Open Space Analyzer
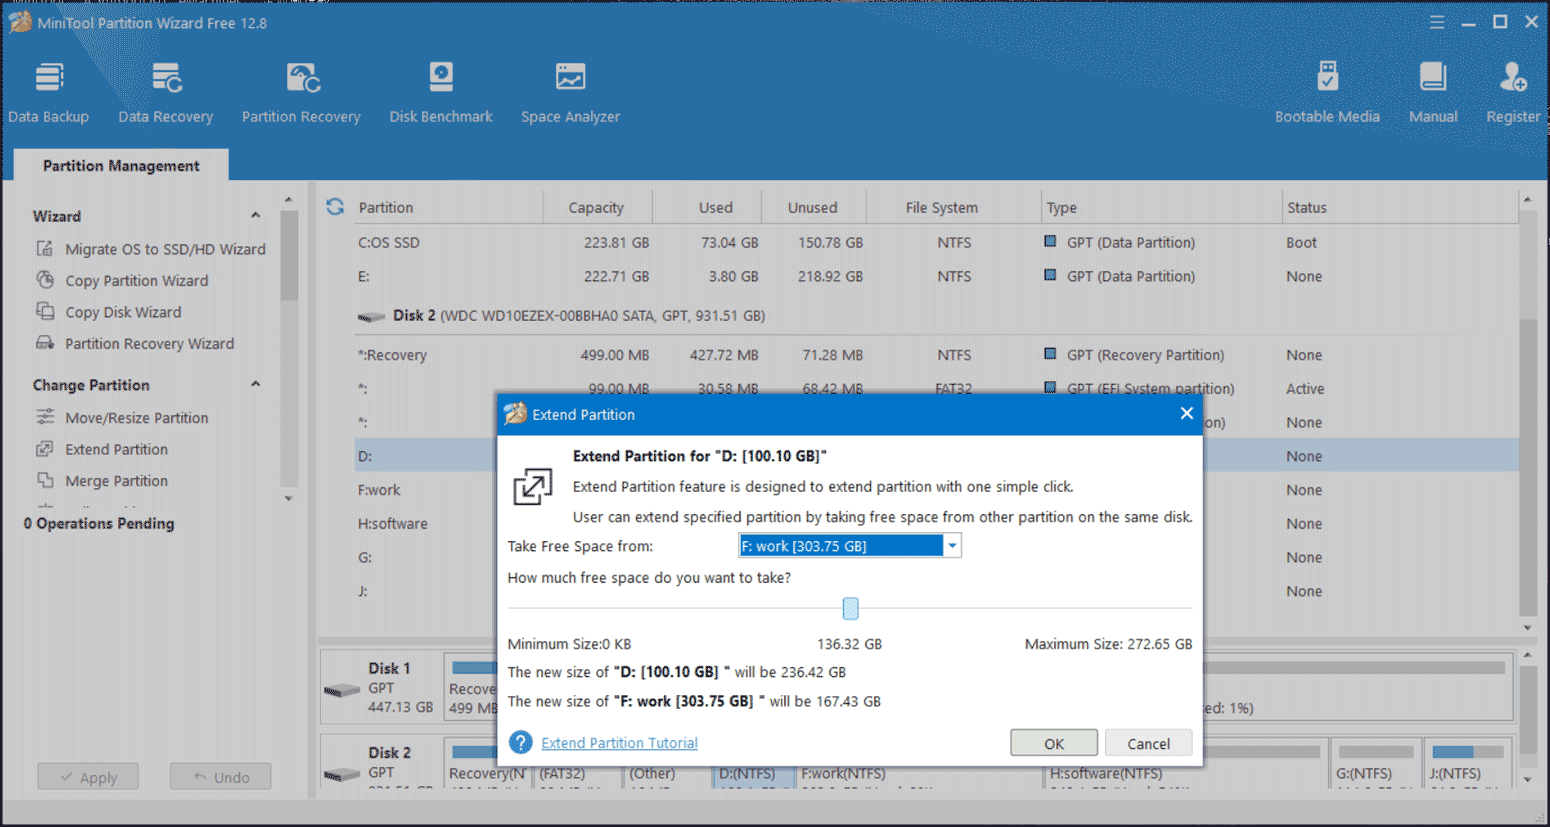 (x=570, y=93)
